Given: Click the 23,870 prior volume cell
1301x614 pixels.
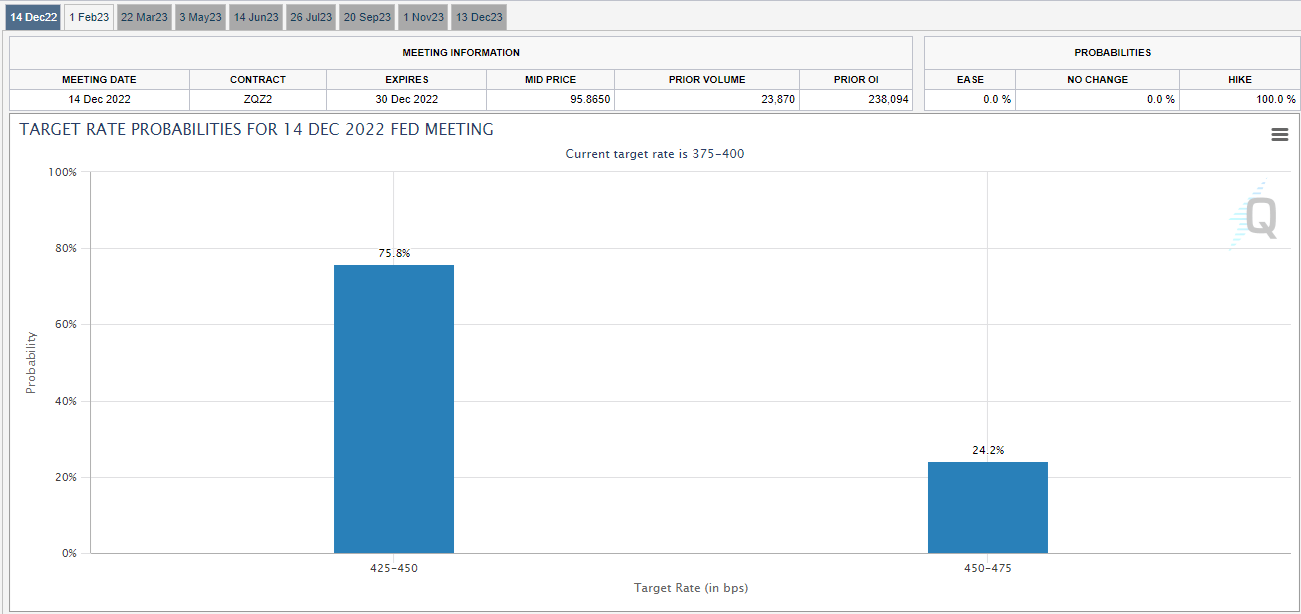Looking at the screenshot, I should (707, 99).
